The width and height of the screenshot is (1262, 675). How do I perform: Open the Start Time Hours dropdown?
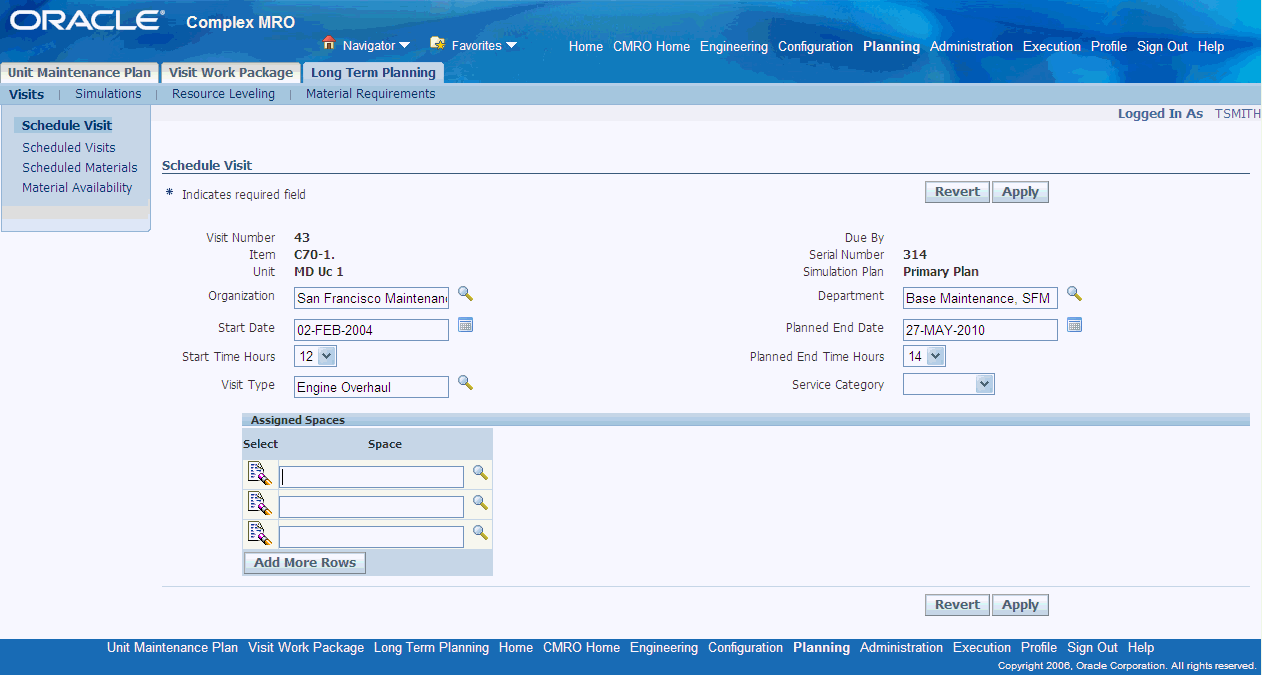(315, 356)
